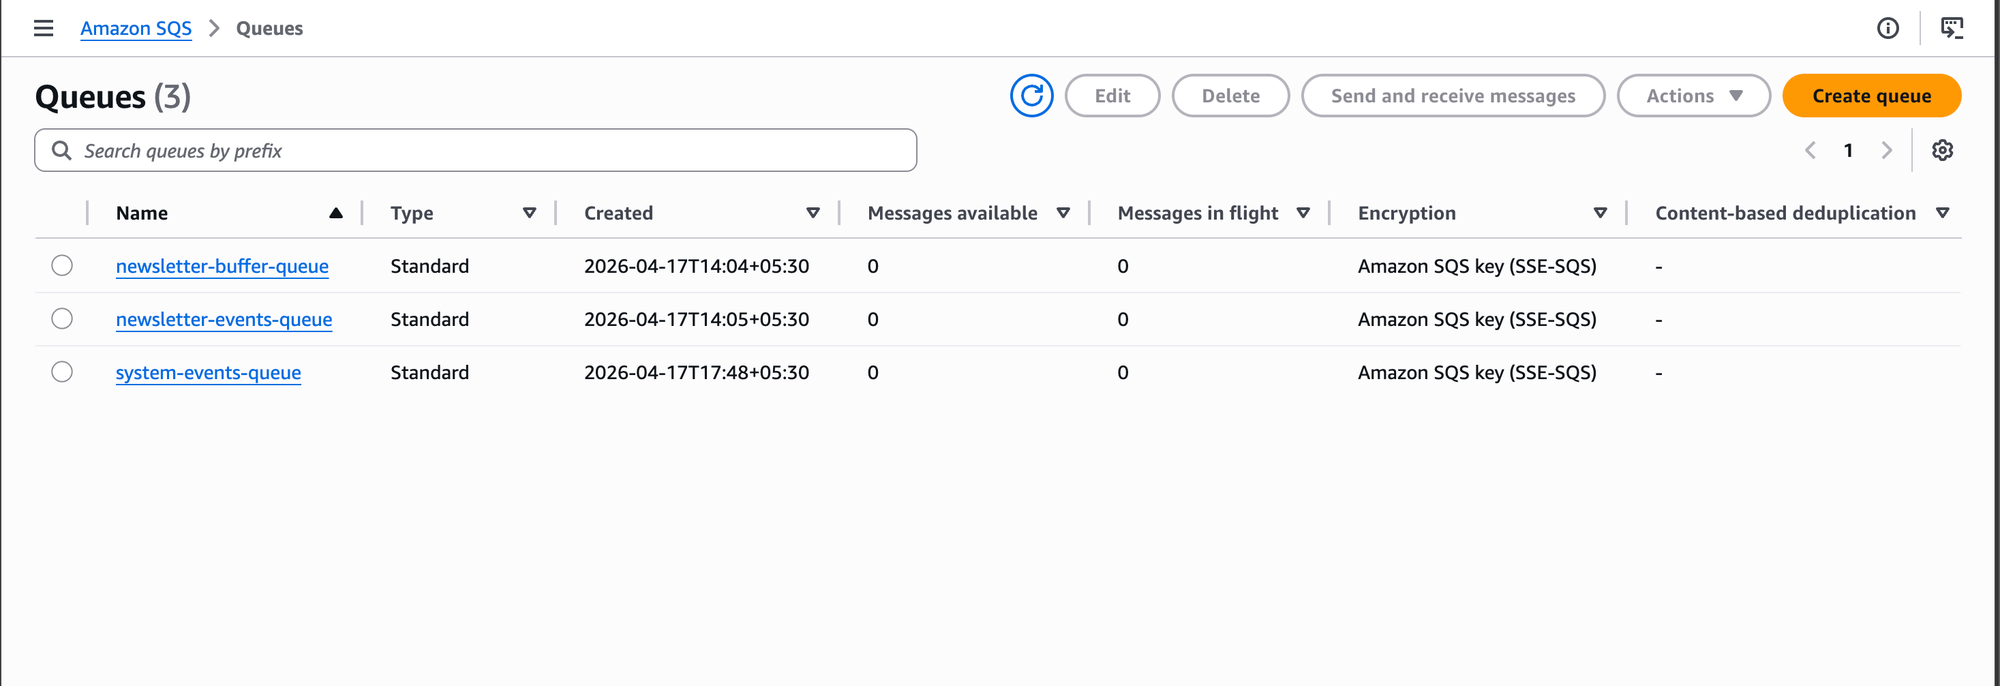Click the Encryption column header
This screenshot has height=686, width=2000.
point(1406,213)
